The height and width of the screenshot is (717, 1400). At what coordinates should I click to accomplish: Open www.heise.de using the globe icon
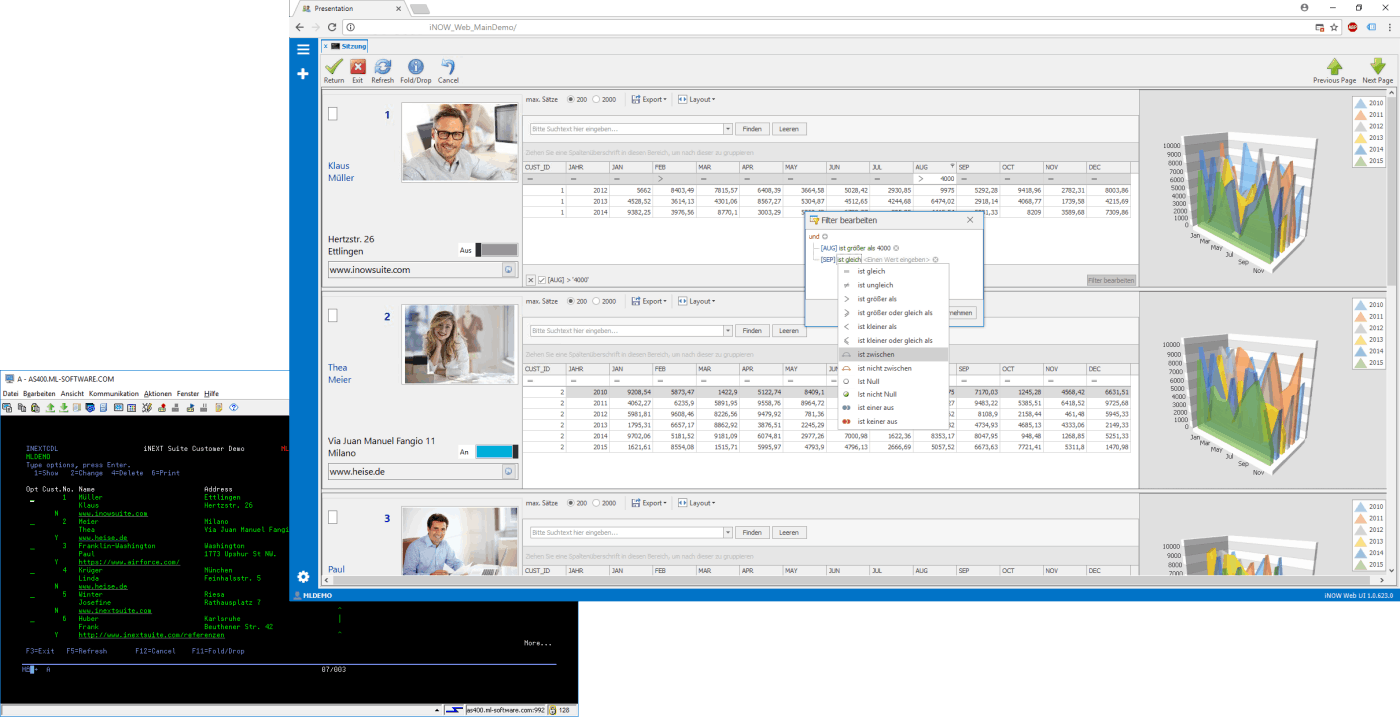(x=508, y=471)
